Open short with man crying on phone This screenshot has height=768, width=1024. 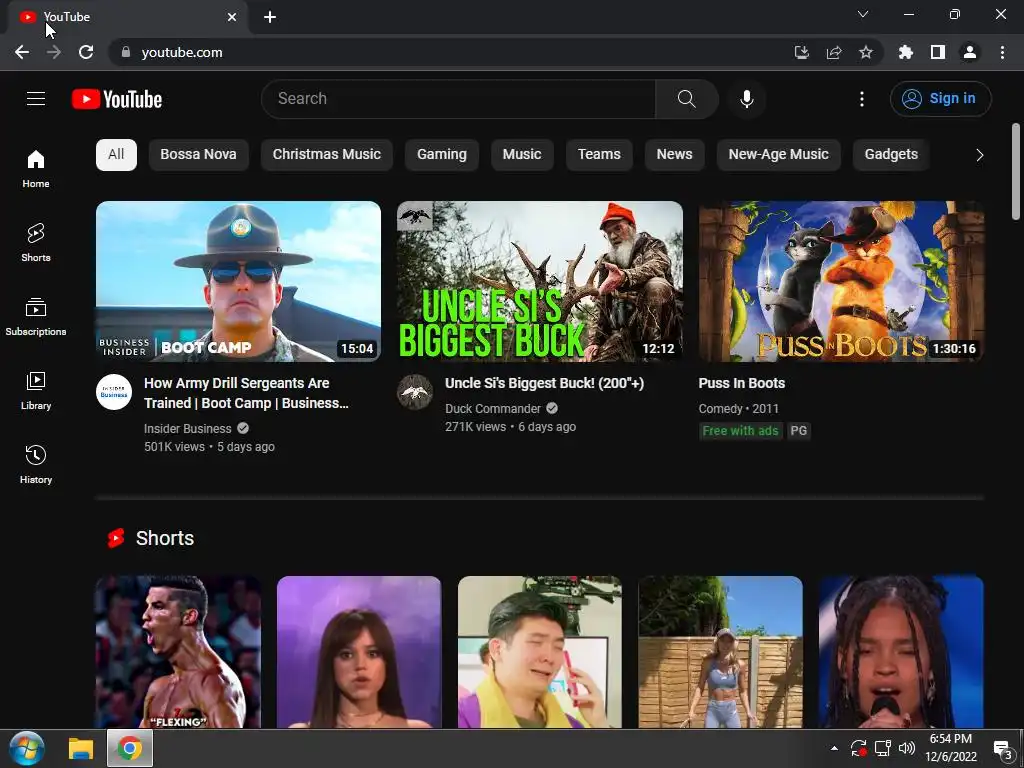[540, 652]
